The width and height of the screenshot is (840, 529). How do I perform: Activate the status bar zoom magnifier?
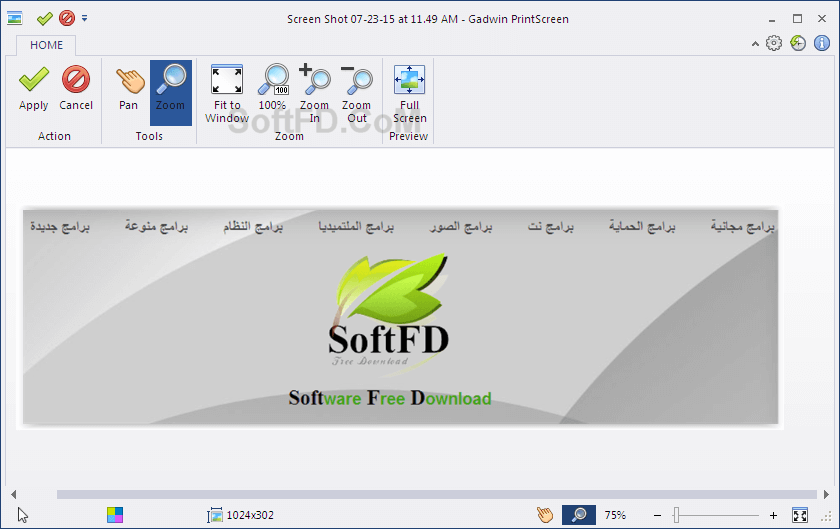click(579, 515)
